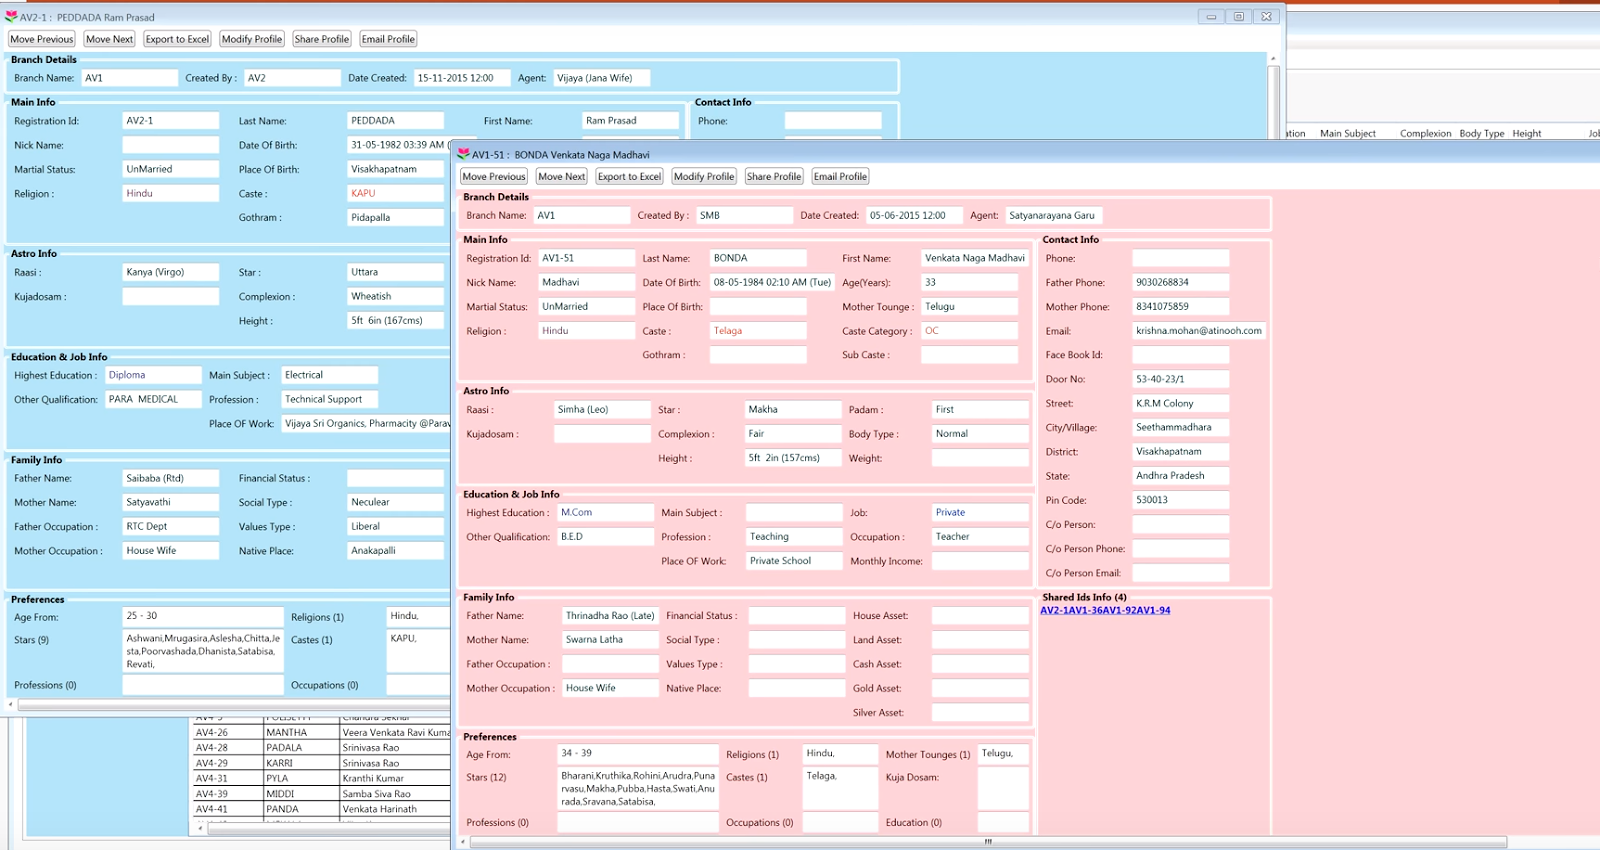This screenshot has width=1600, height=850.
Task: Click the Main Subject column header in background grid
Action: (x=1348, y=133)
